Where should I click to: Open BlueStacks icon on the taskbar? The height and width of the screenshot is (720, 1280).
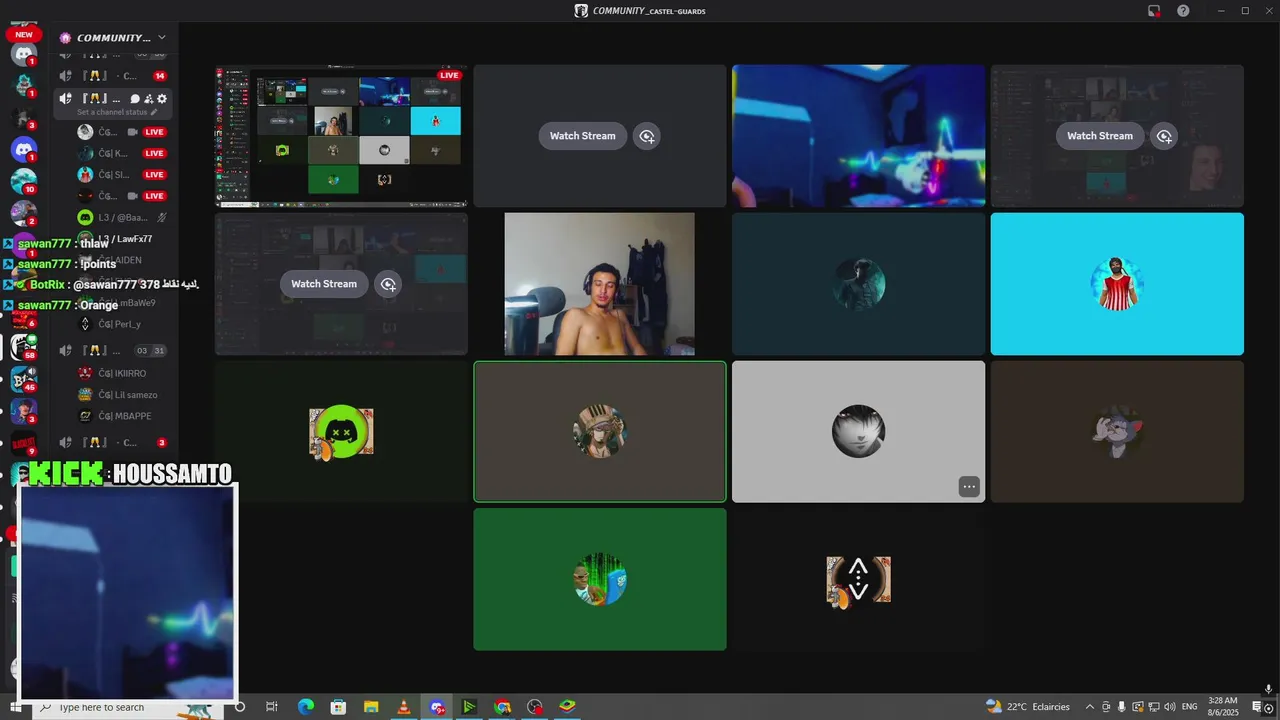tap(567, 707)
